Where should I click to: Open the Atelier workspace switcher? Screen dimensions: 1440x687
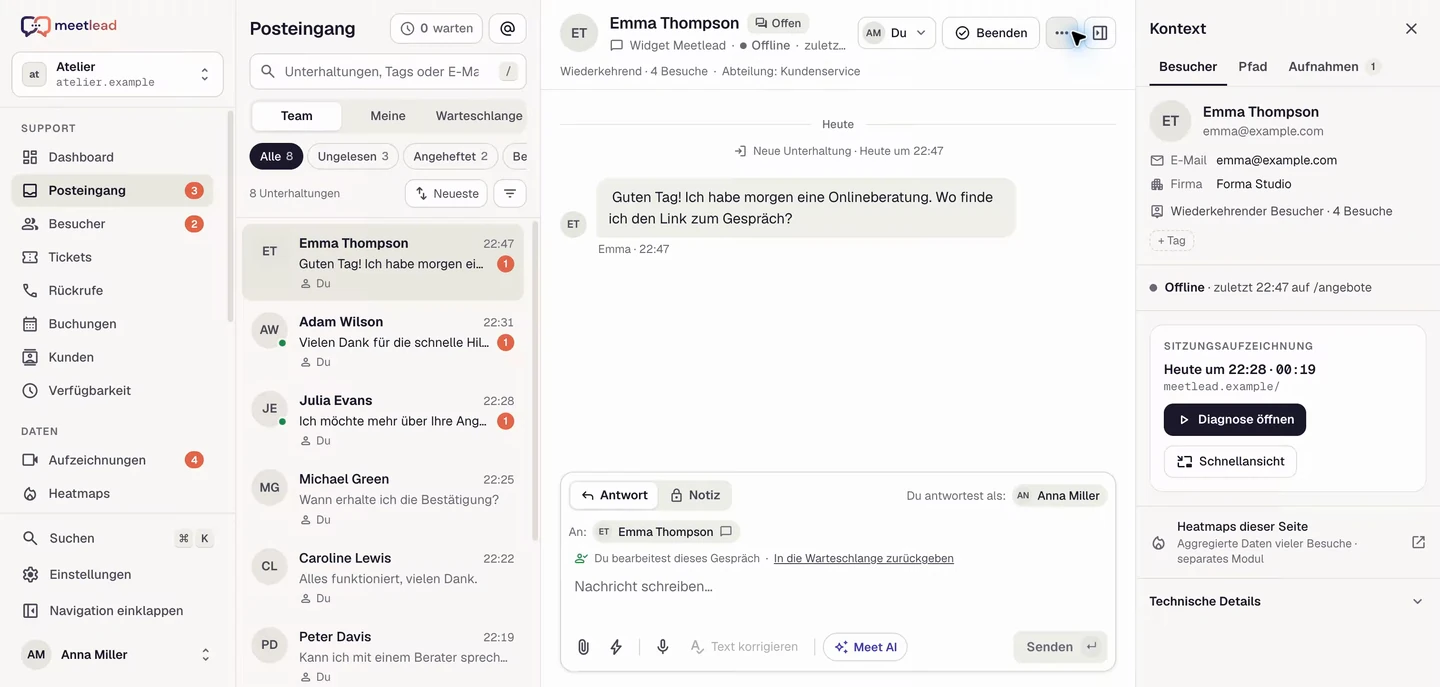pos(117,74)
